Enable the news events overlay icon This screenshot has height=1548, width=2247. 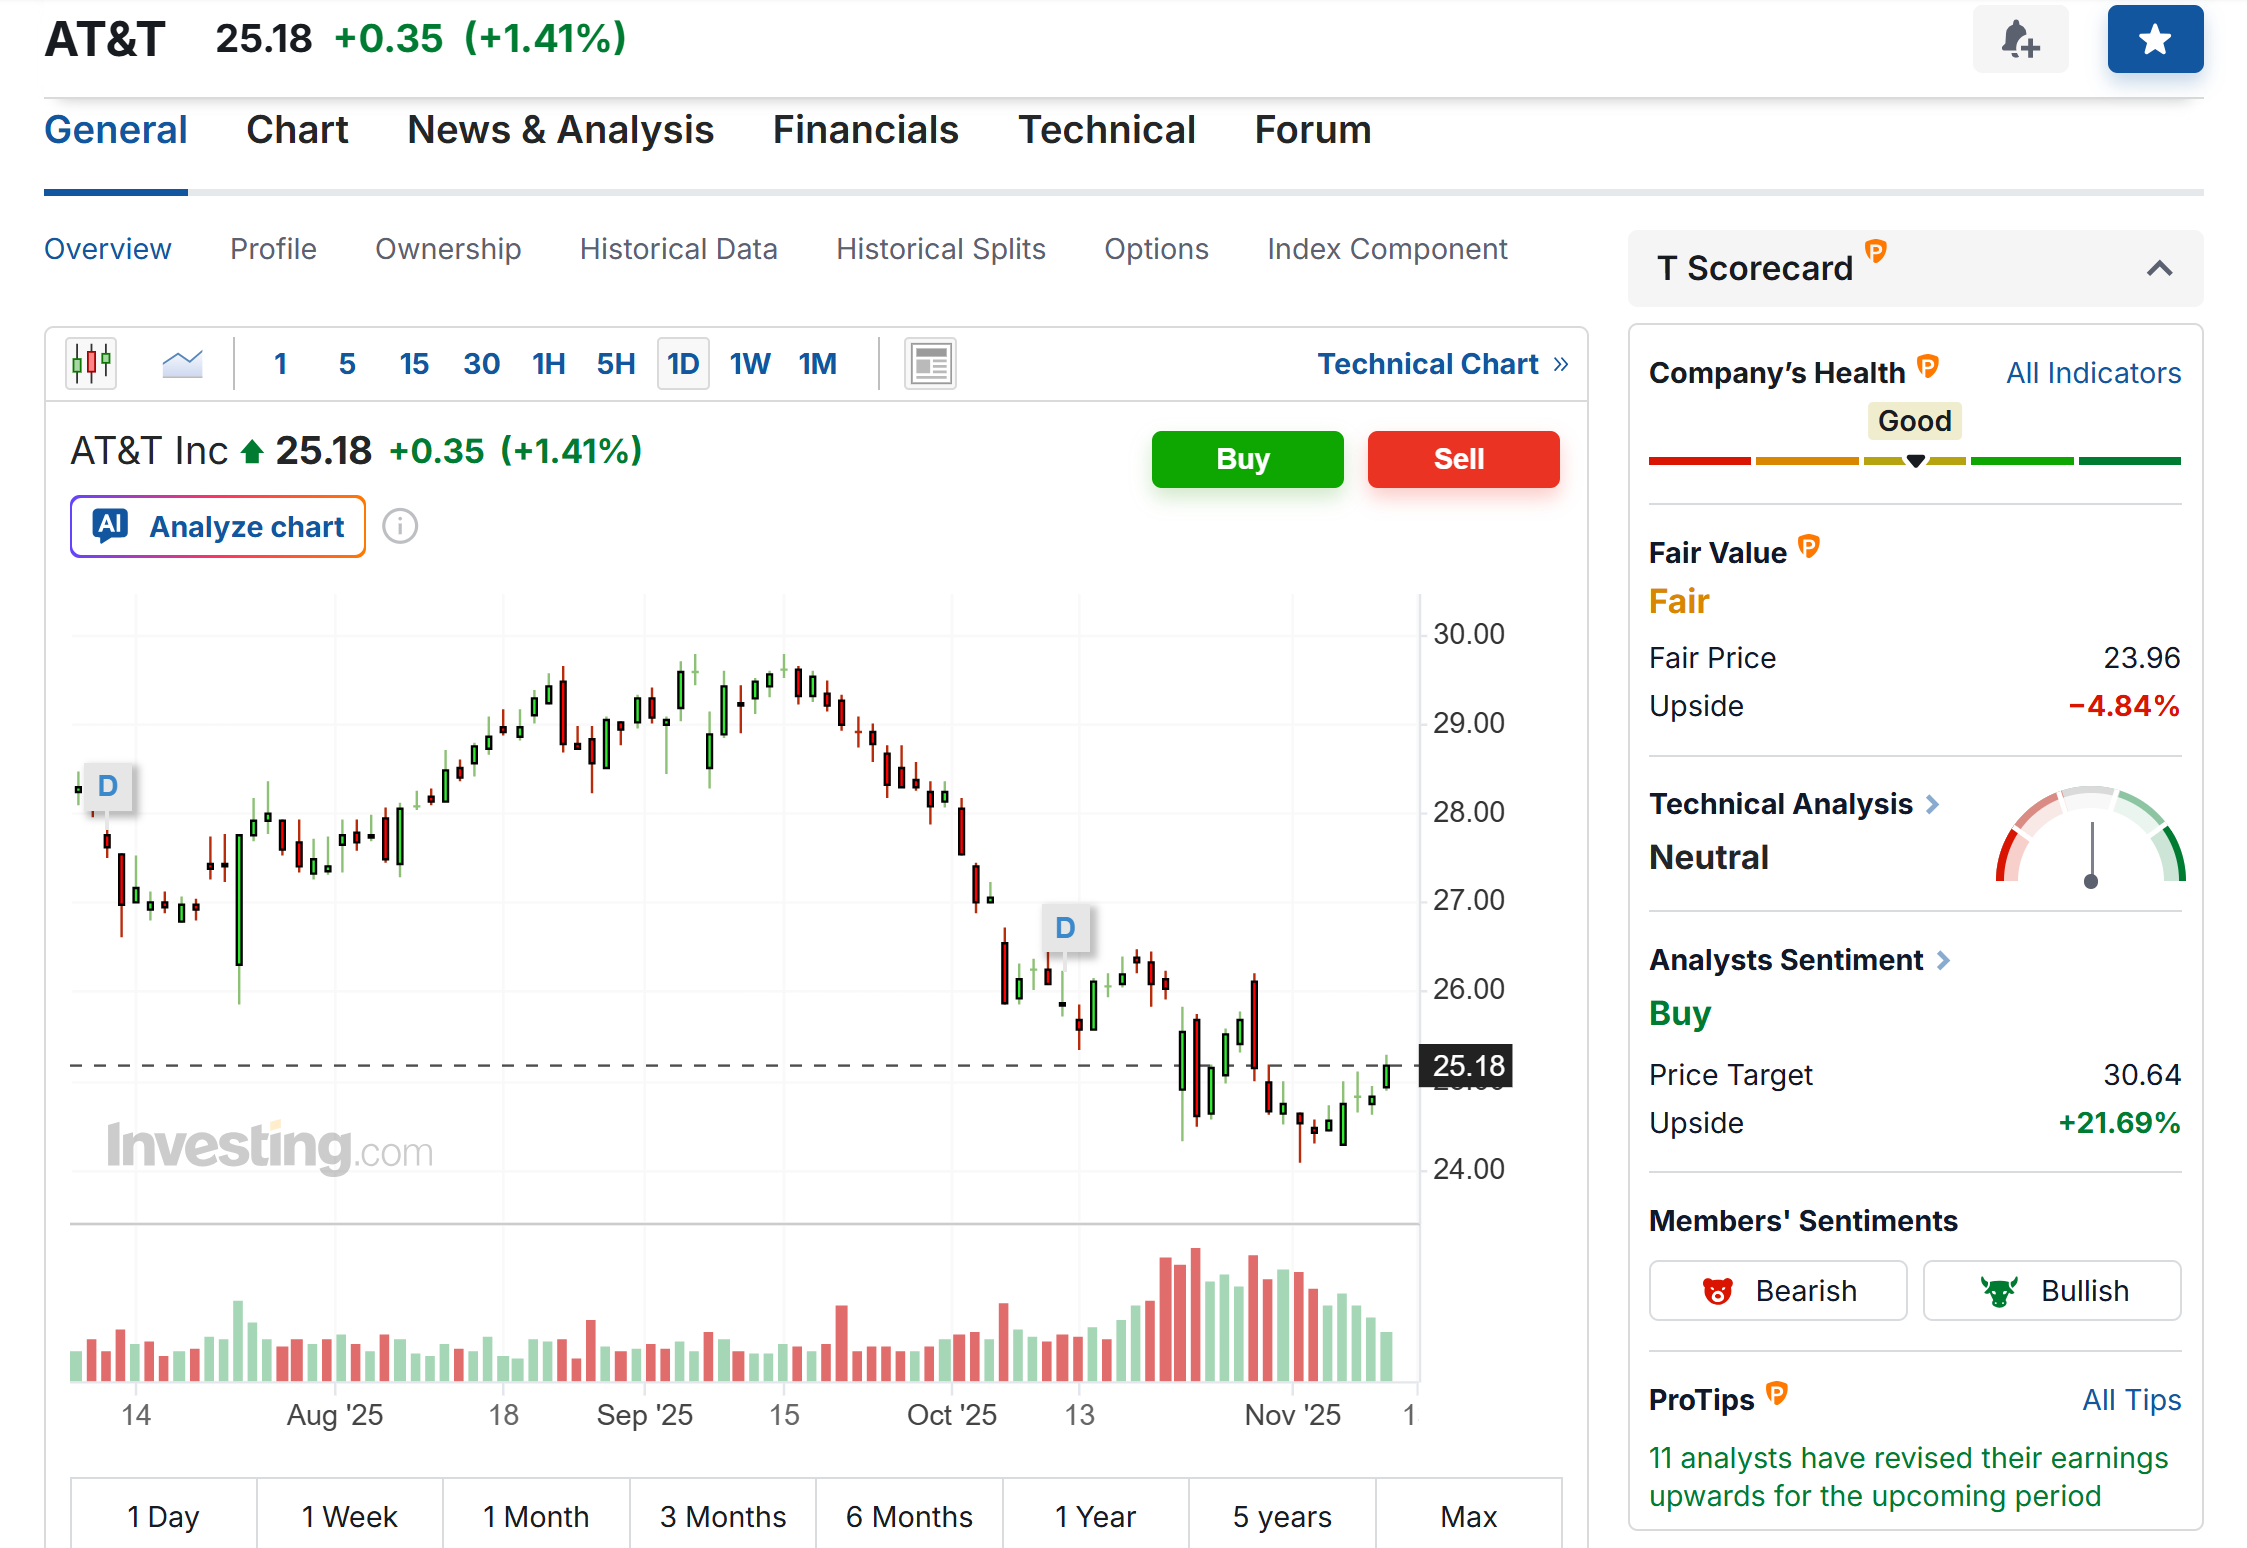tap(930, 363)
